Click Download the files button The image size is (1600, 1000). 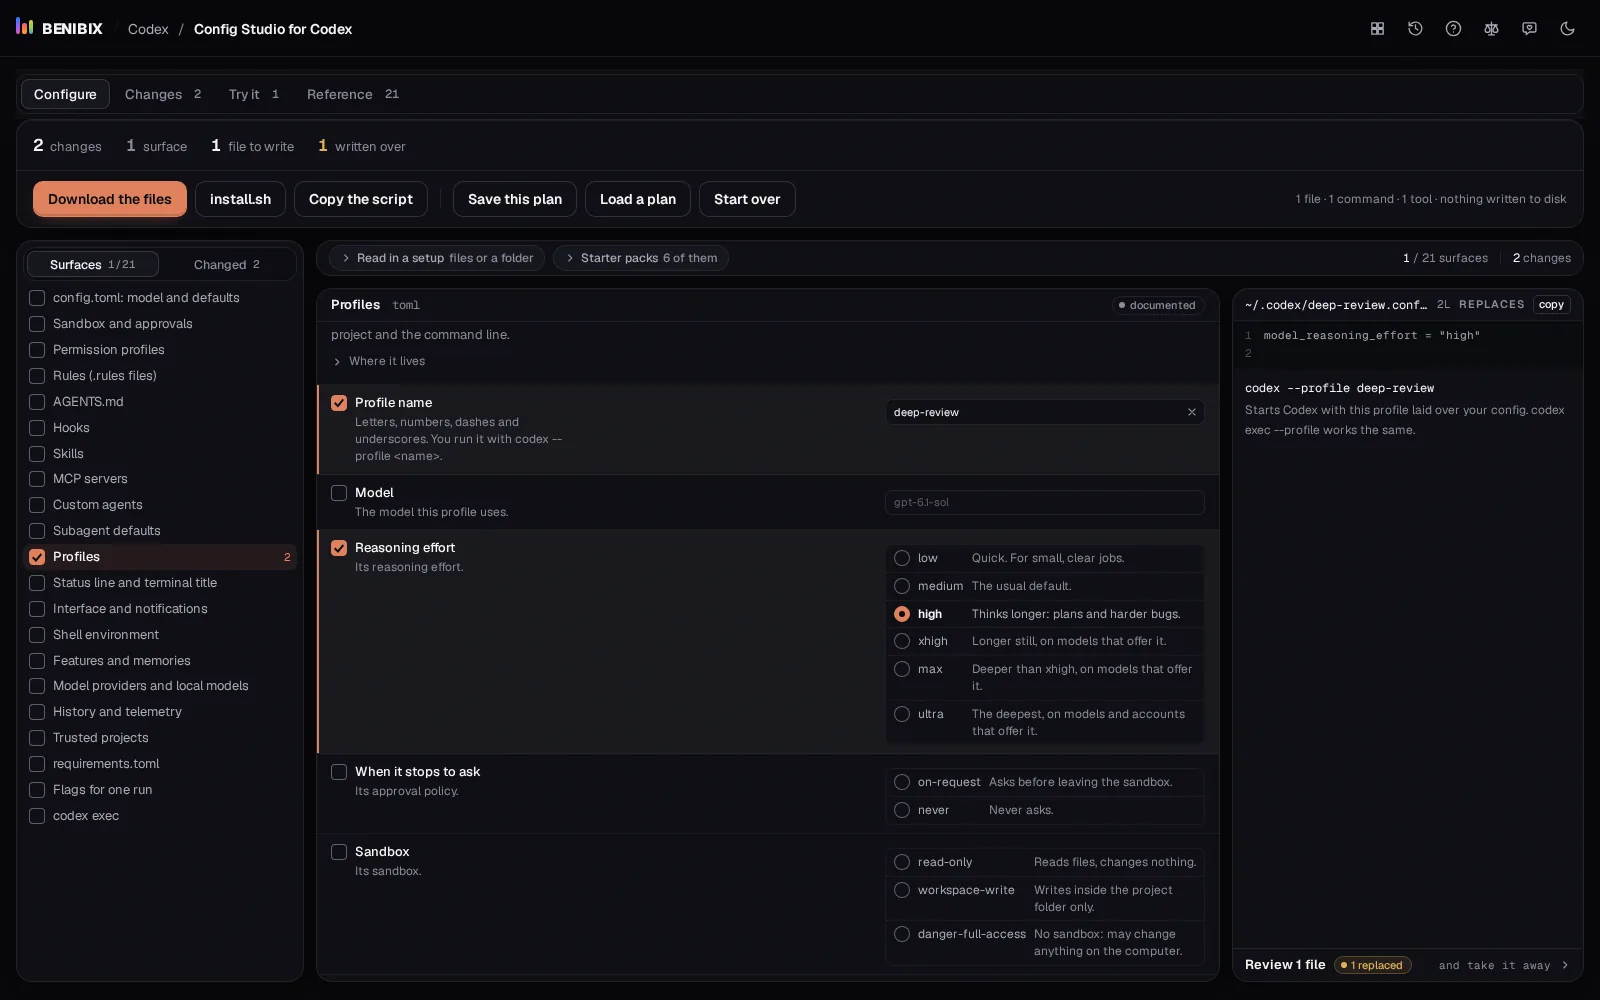110,199
